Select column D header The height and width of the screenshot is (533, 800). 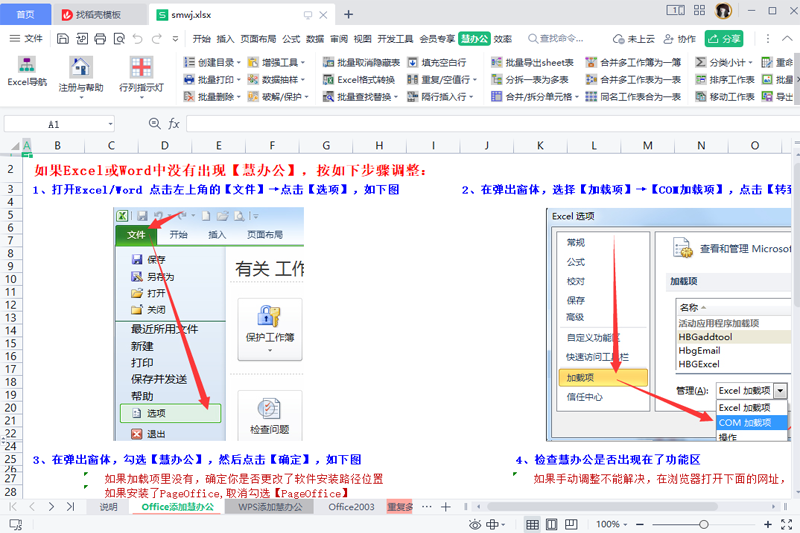pyautogui.click(x=165, y=145)
